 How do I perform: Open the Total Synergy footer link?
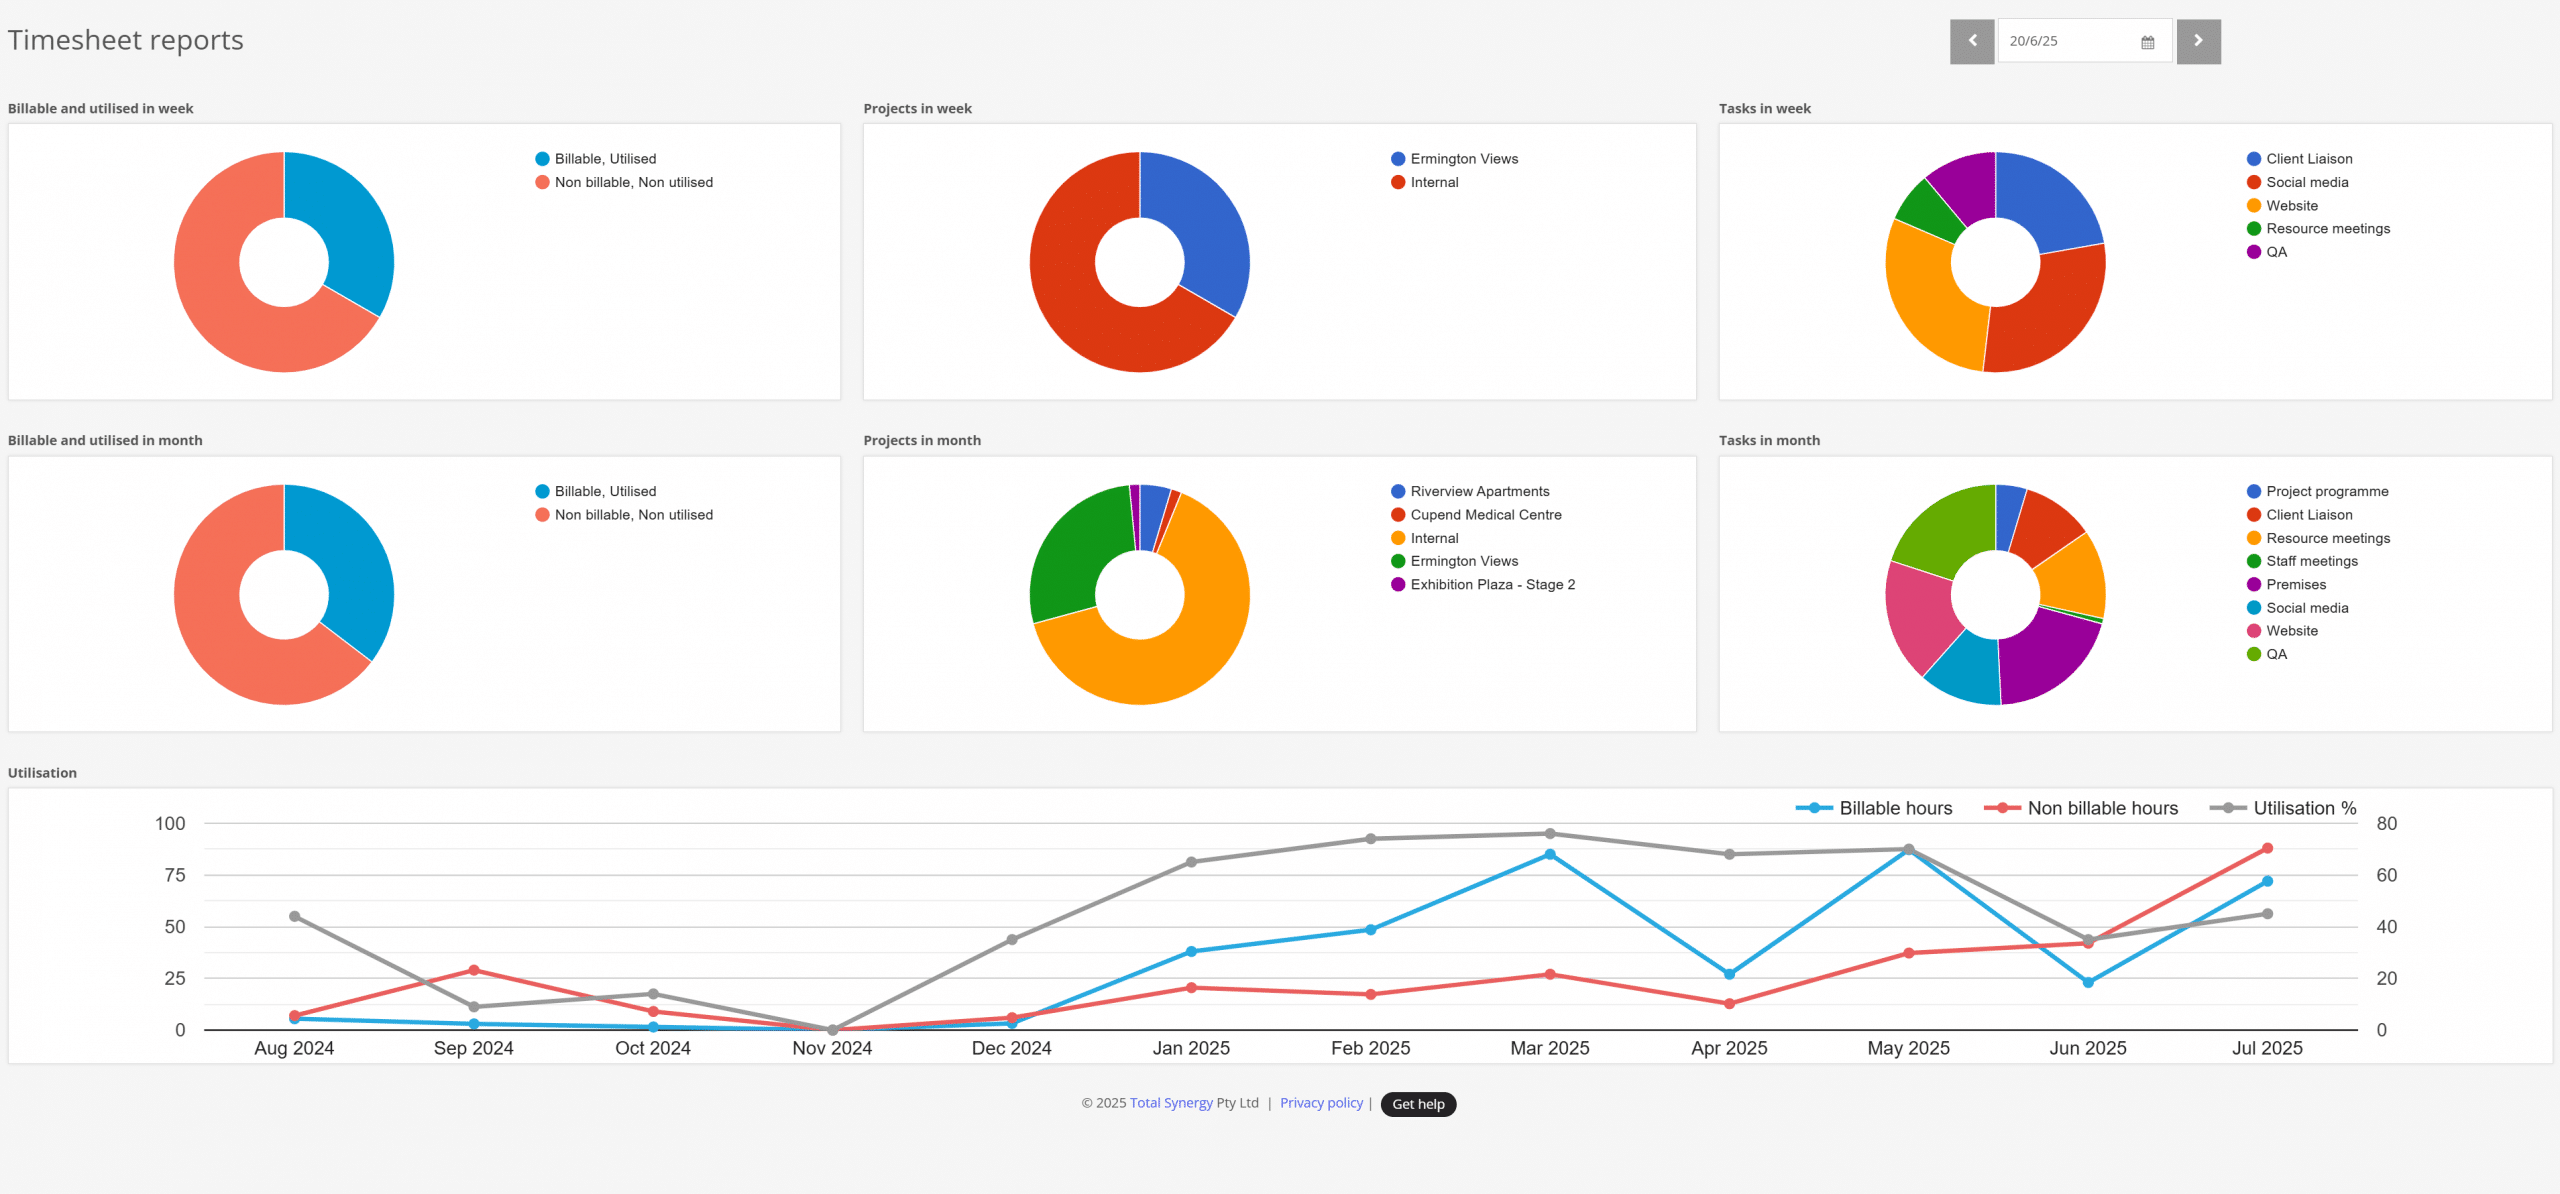pyautogui.click(x=1171, y=1103)
